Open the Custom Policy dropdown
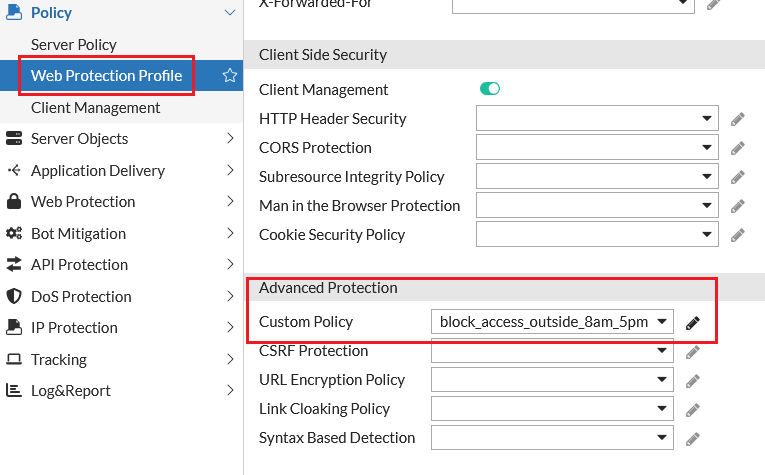765x475 pixels. coord(552,322)
